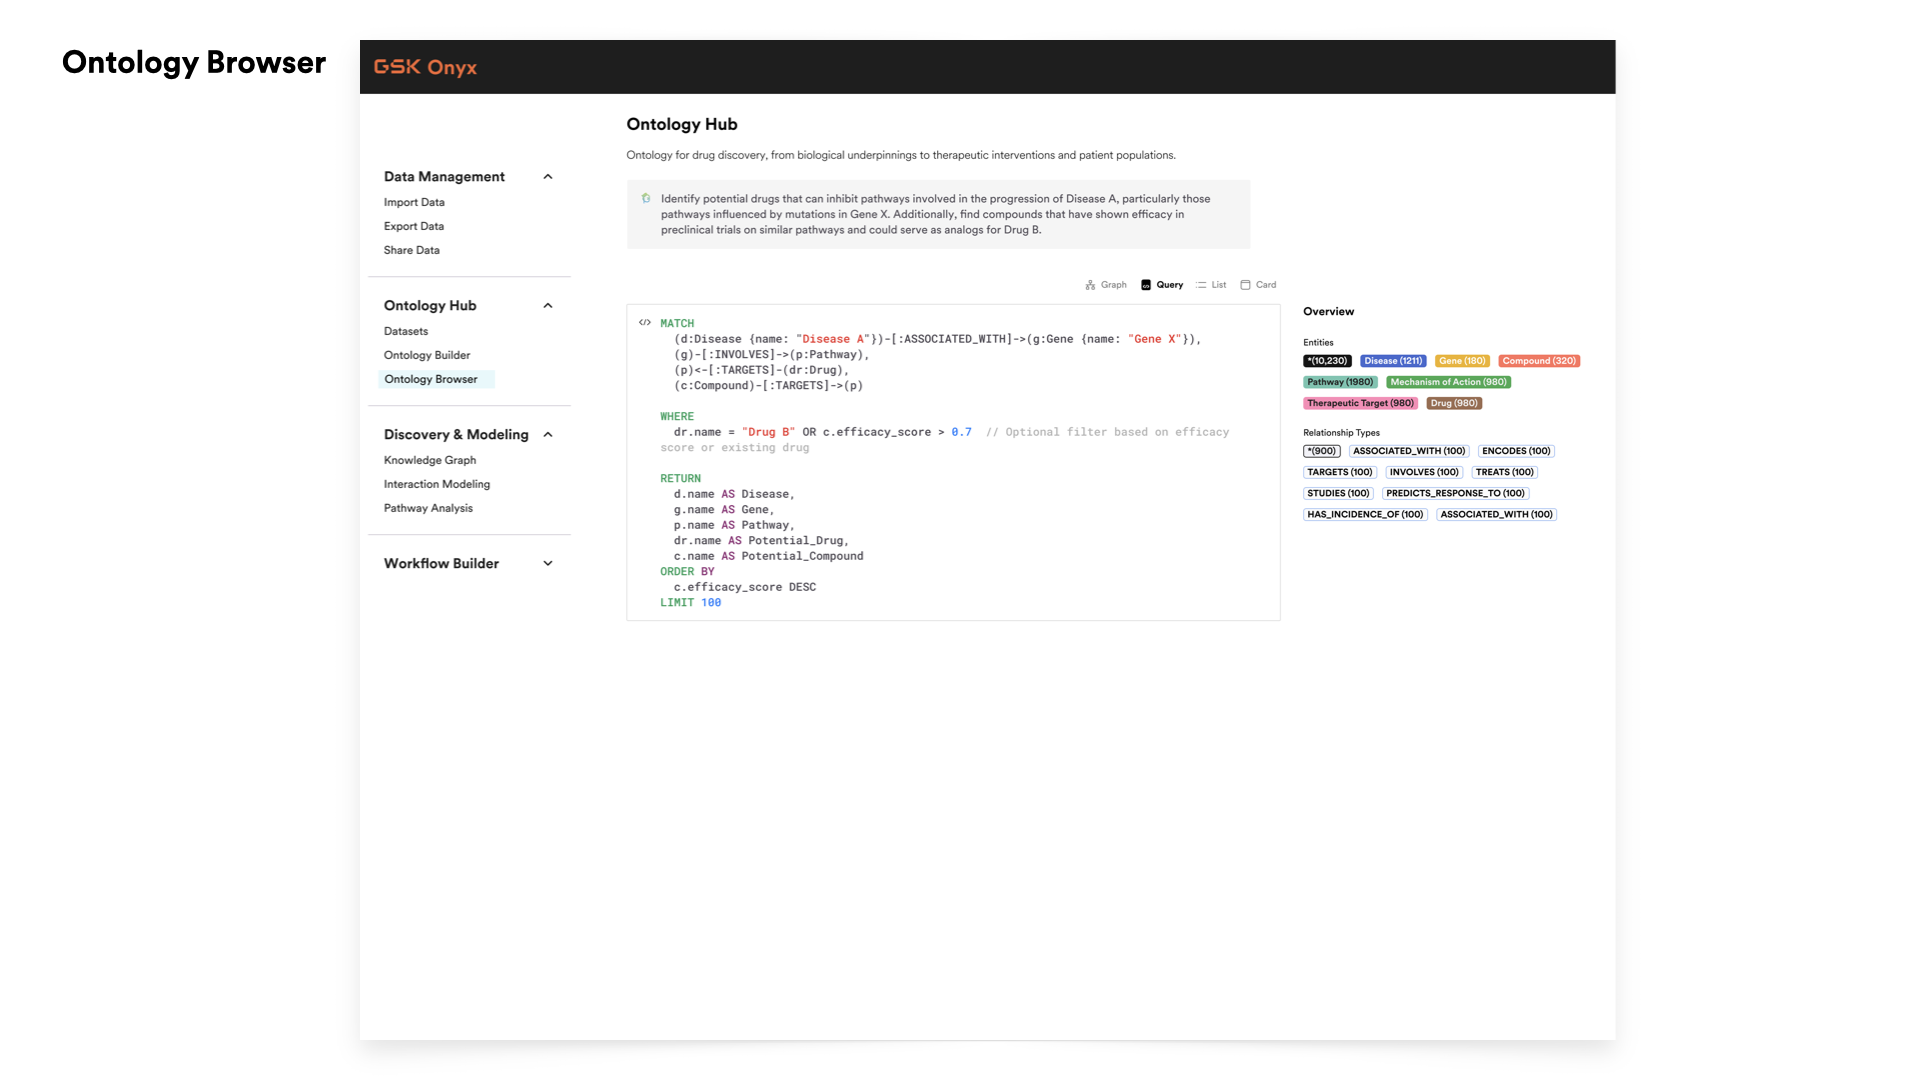Click the 0.7 efficacy threshold value

click(961, 432)
